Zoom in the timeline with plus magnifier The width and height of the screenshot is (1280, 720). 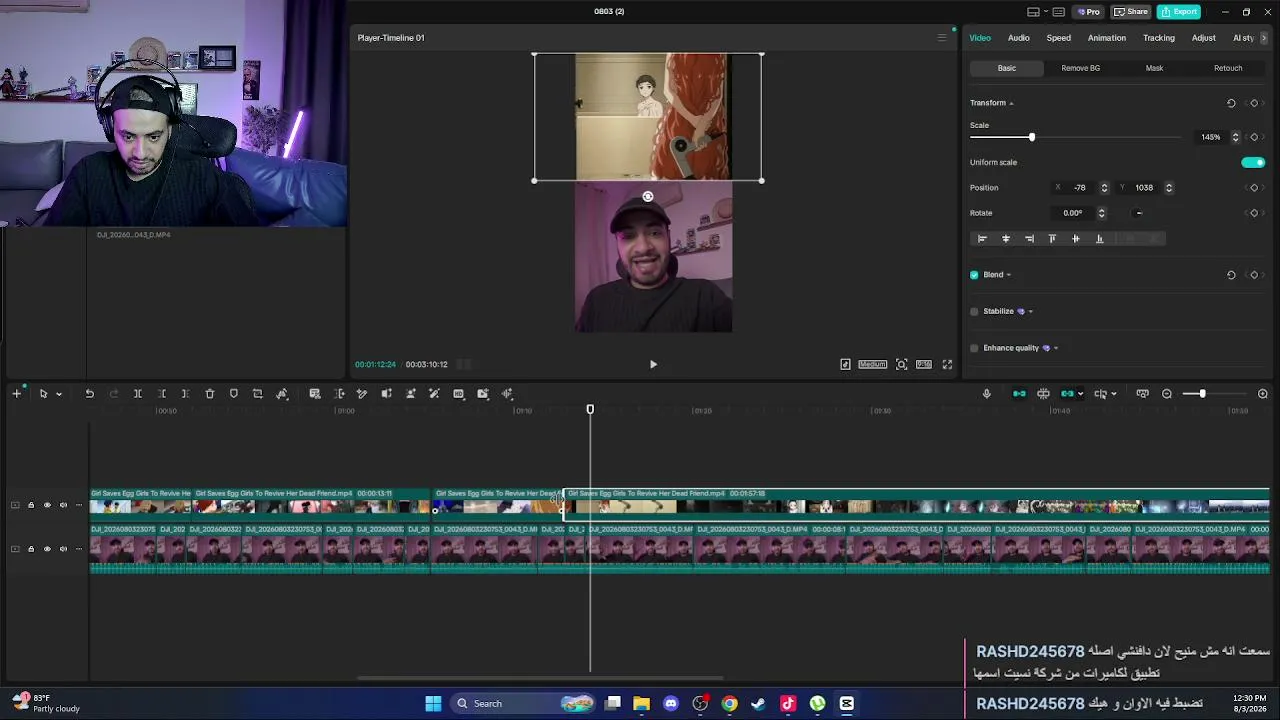tap(1263, 394)
